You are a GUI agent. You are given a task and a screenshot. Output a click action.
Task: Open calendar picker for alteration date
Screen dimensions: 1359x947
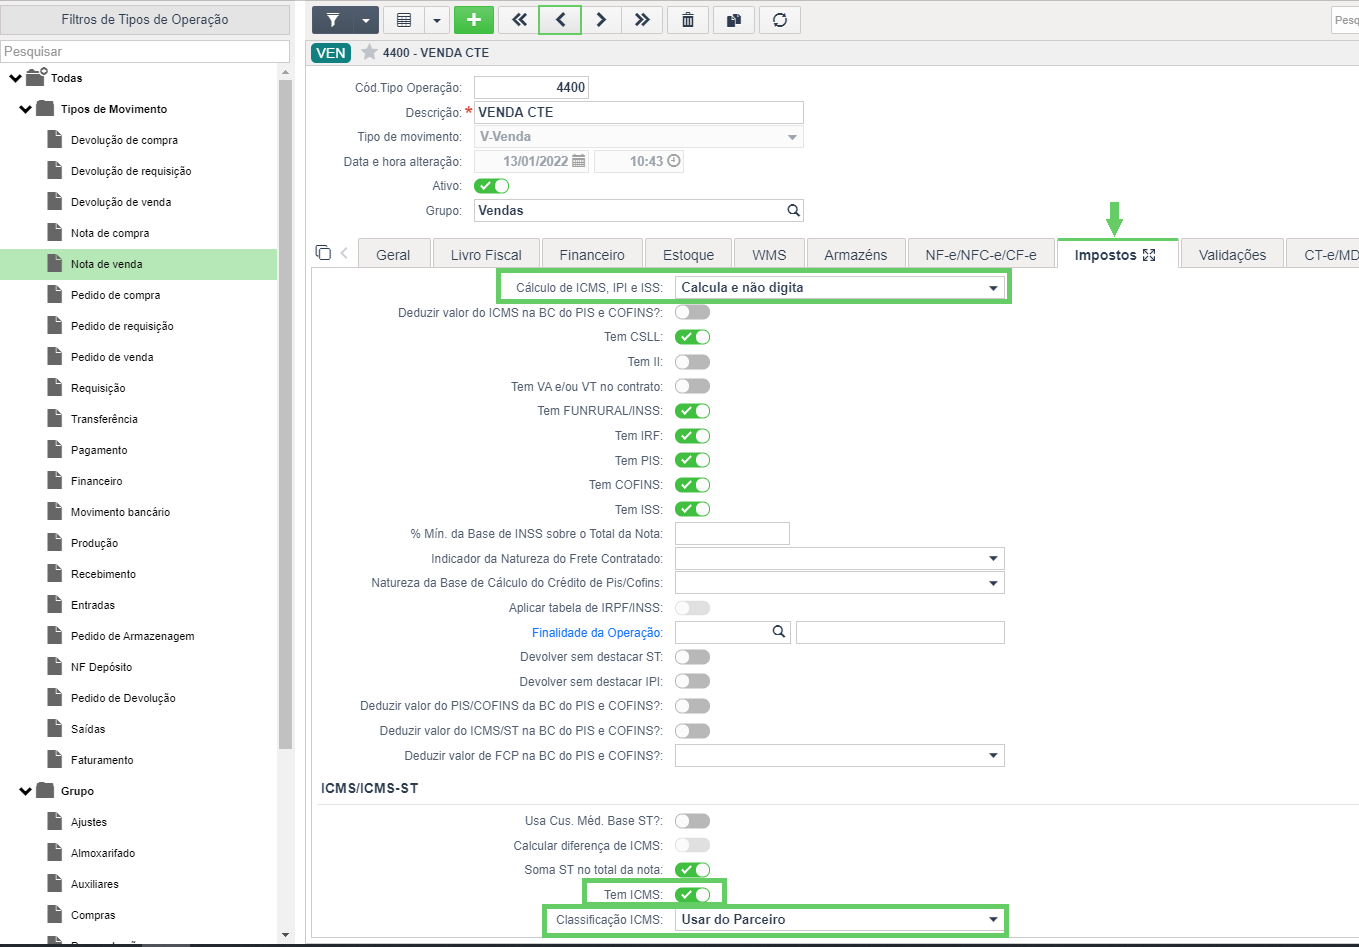pos(579,161)
